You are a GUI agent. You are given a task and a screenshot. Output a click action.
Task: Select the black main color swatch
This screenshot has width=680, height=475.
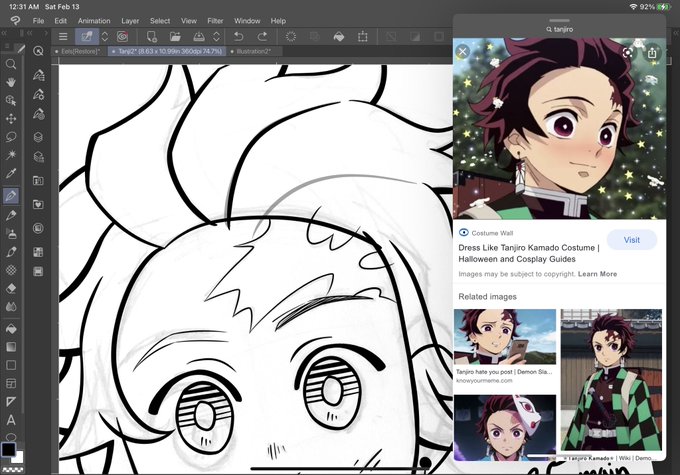(8, 449)
